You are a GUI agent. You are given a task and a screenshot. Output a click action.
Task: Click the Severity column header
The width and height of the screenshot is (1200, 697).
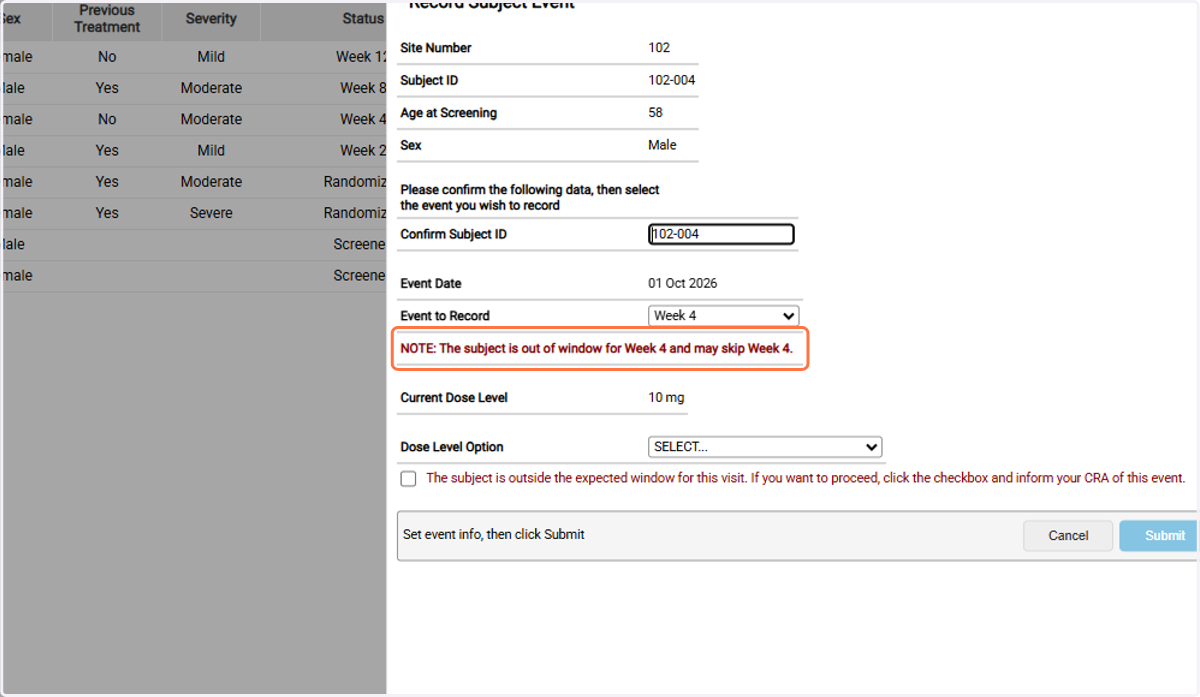(211, 19)
